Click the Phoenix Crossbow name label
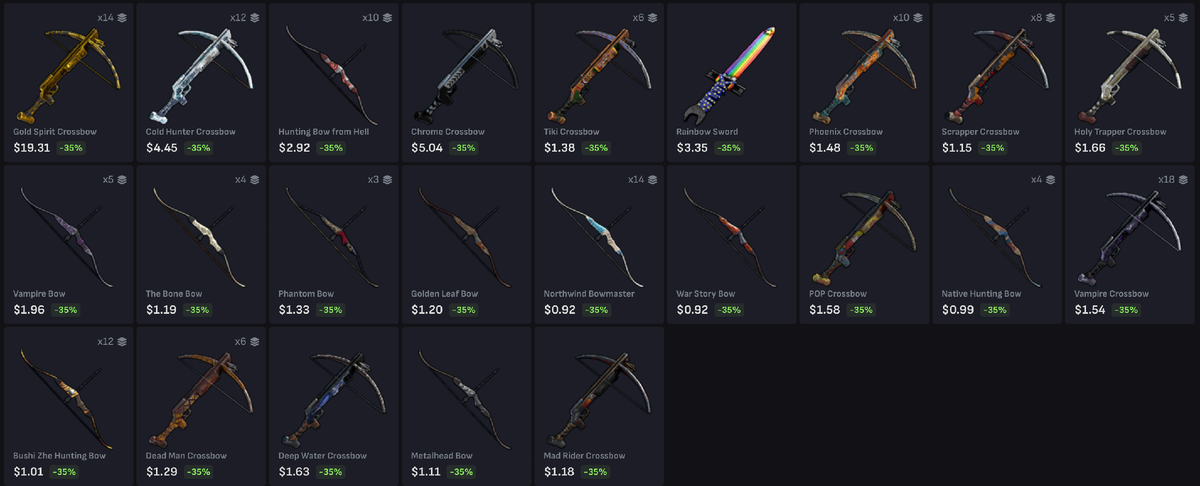This screenshot has height=486, width=1200. 846,132
